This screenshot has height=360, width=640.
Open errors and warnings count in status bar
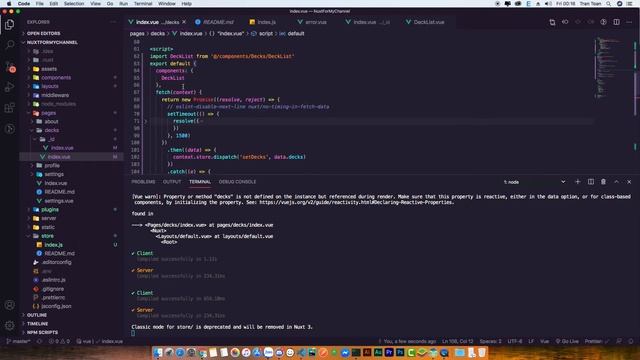(x=59, y=341)
